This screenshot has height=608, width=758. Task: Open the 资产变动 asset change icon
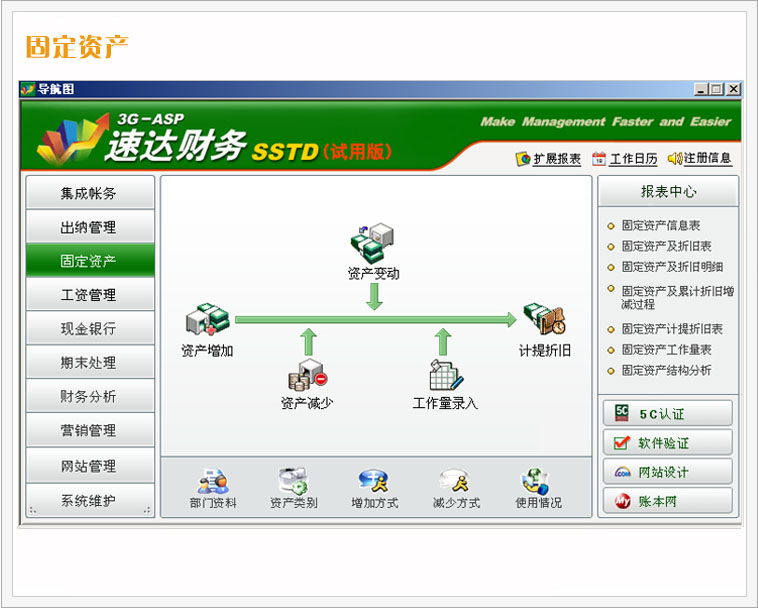[372, 243]
